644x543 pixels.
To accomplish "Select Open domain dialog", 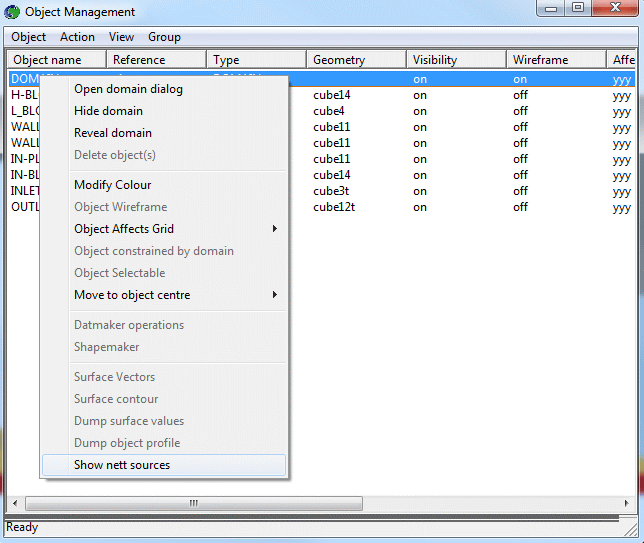I will [128, 89].
